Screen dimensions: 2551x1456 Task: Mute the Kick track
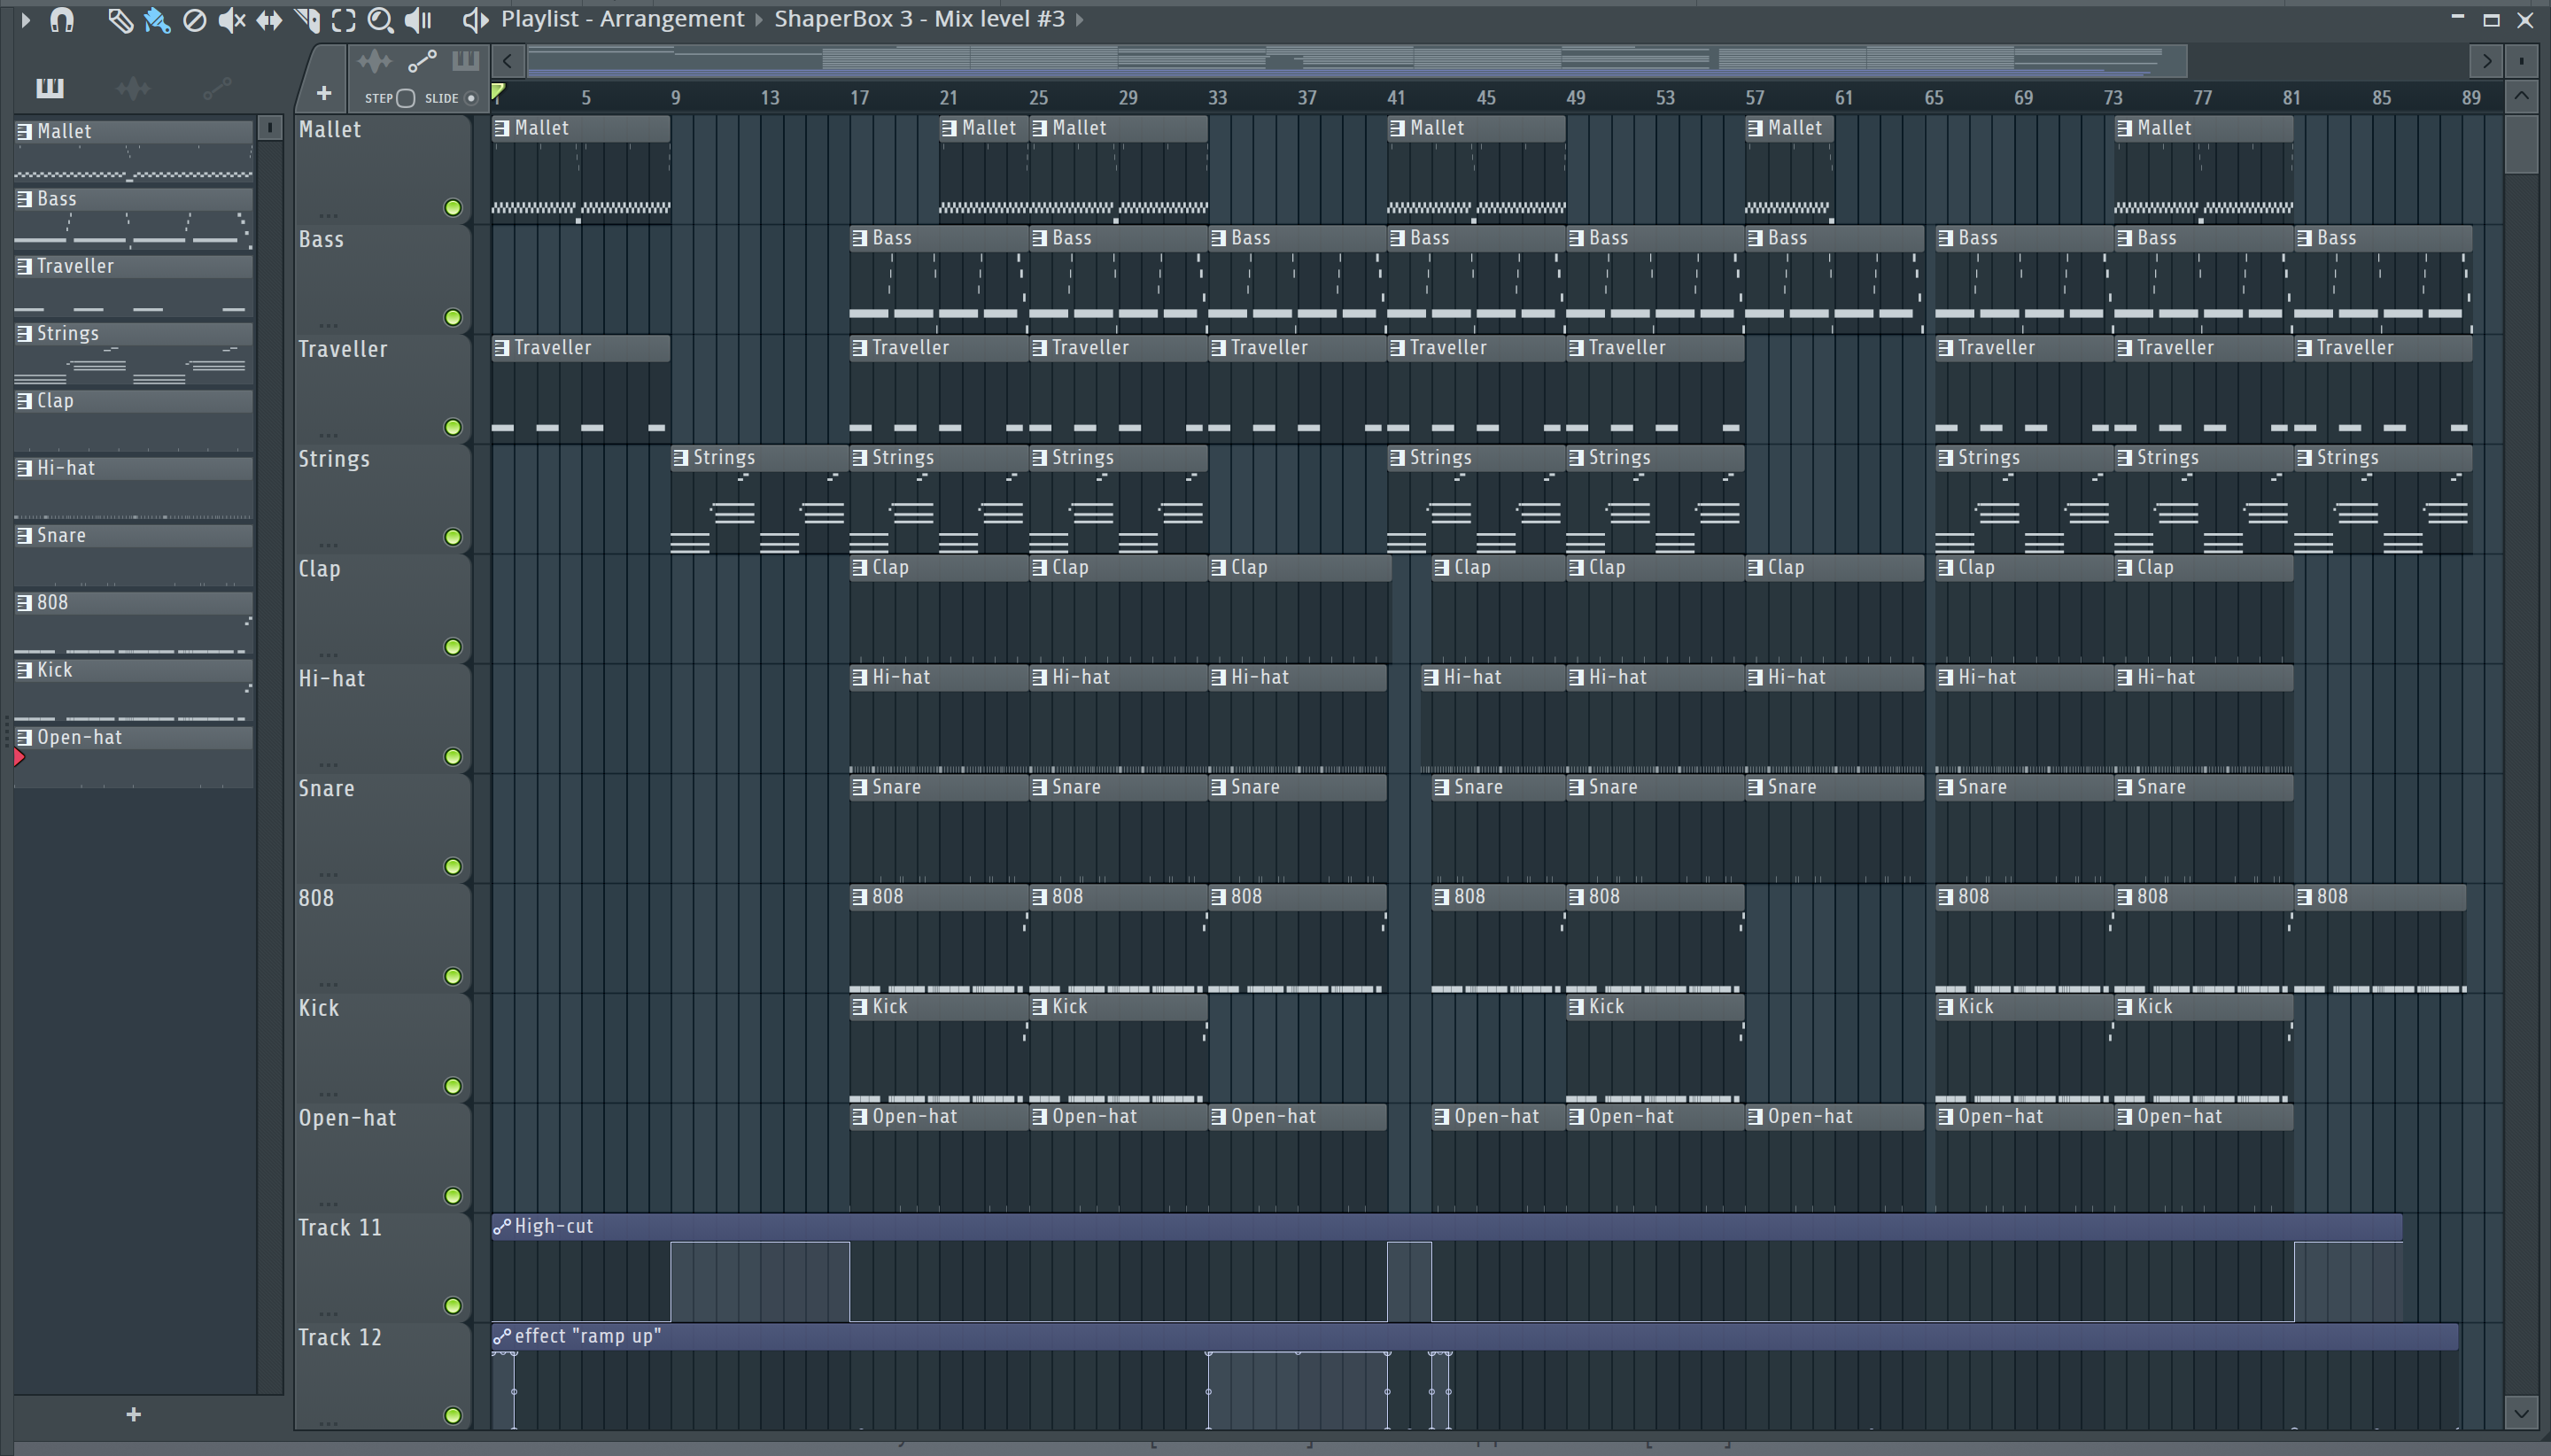click(x=453, y=1086)
